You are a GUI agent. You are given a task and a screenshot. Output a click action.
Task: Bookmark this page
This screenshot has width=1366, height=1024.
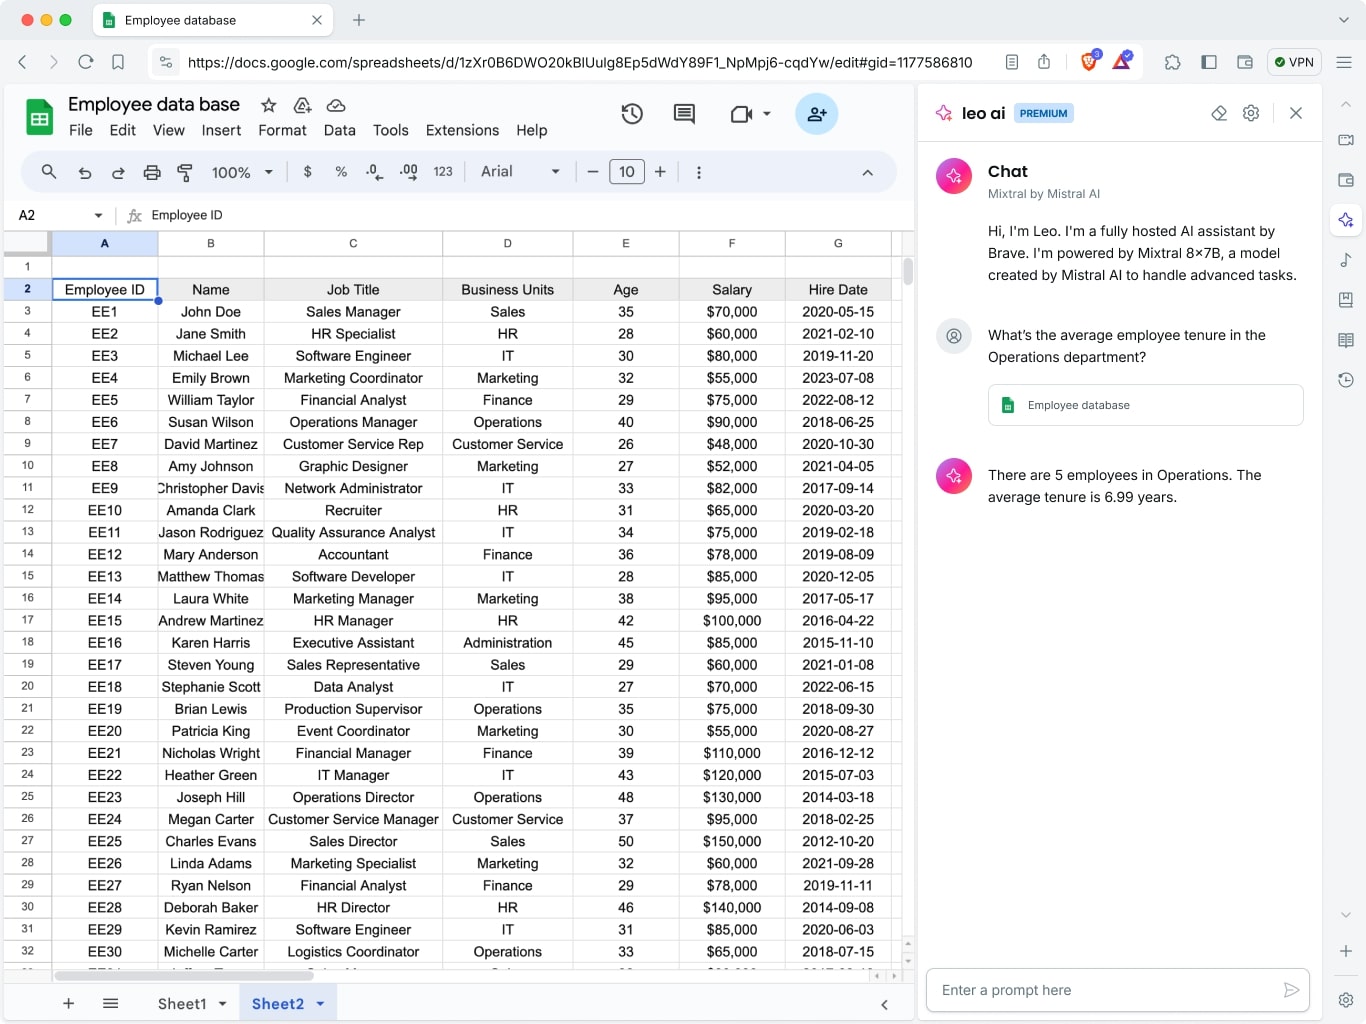(118, 62)
